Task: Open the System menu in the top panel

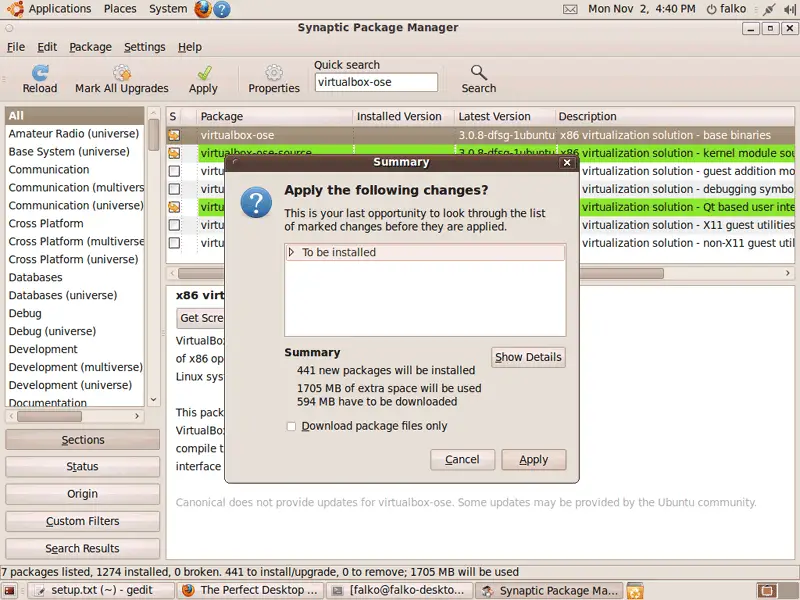Action: click(168, 9)
